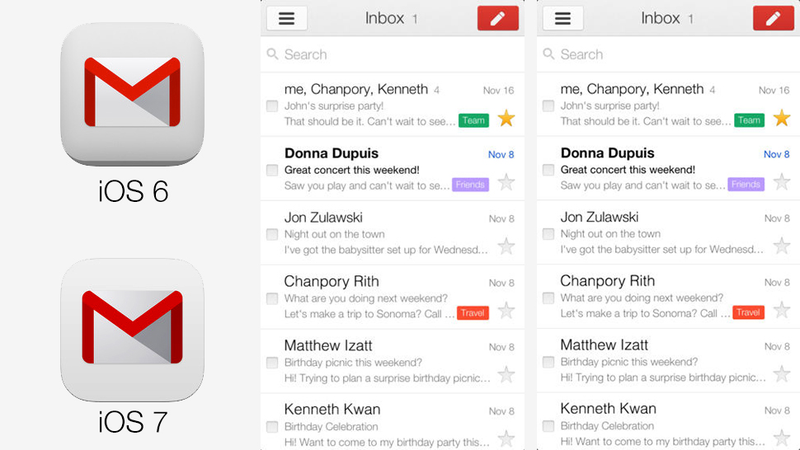The width and height of the screenshot is (800, 450).
Task: Click the 'iOS 7' caption text
Action: pyautogui.click(x=133, y=422)
